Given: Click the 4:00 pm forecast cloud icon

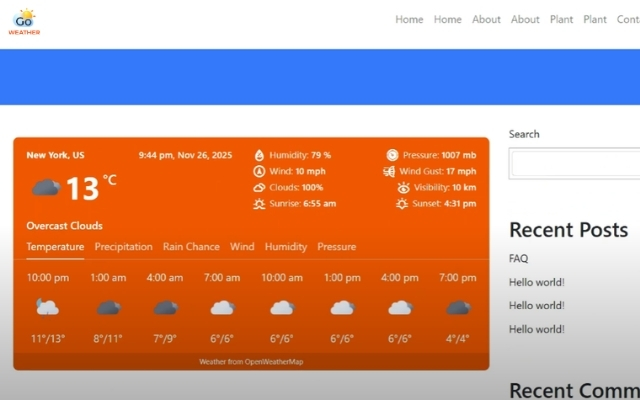Looking at the screenshot, I should (x=400, y=308).
